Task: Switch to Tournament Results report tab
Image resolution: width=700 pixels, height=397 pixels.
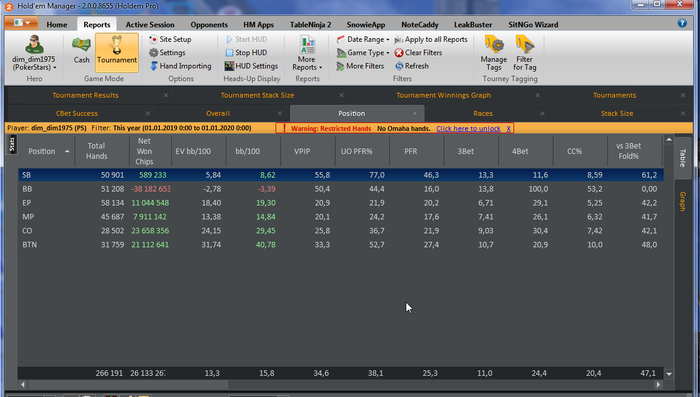Action: (85, 95)
